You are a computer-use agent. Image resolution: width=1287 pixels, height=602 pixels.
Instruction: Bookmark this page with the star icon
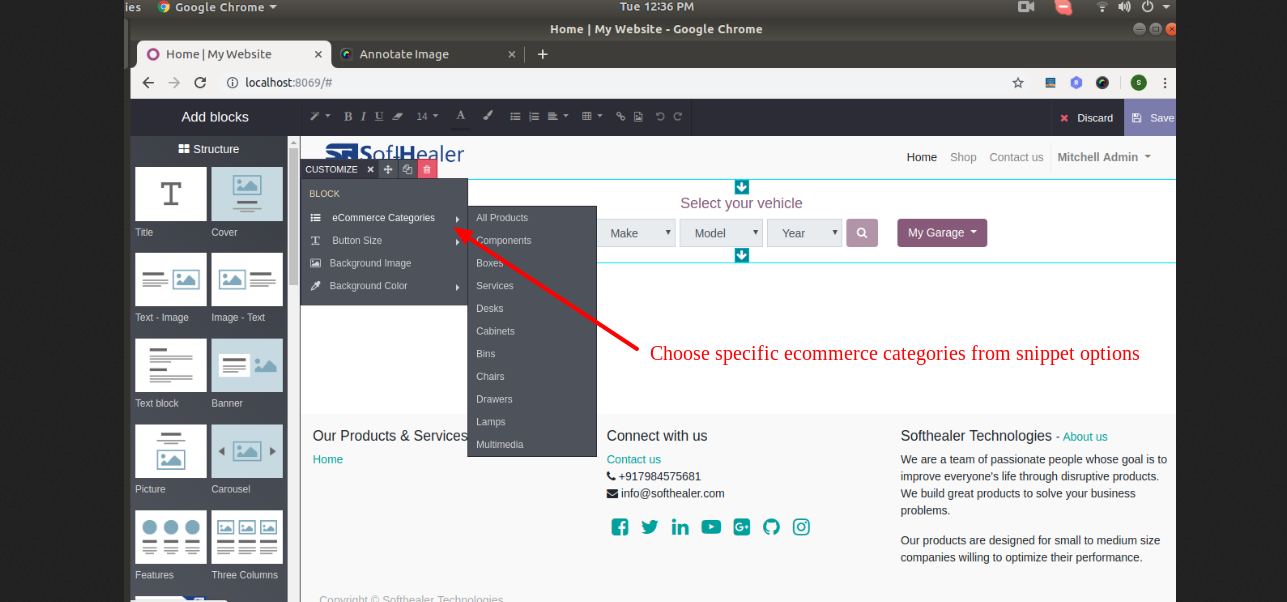coord(1018,83)
